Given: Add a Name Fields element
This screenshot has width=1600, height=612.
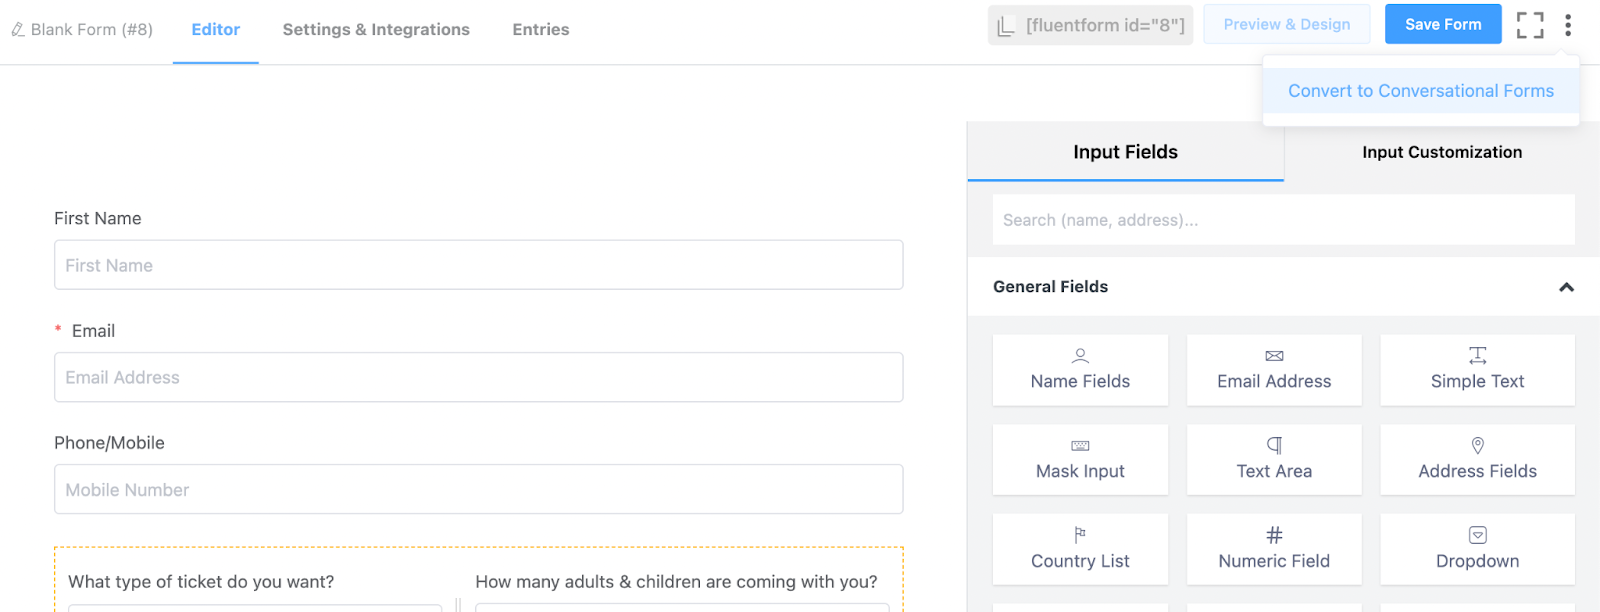Looking at the screenshot, I should pyautogui.click(x=1080, y=370).
